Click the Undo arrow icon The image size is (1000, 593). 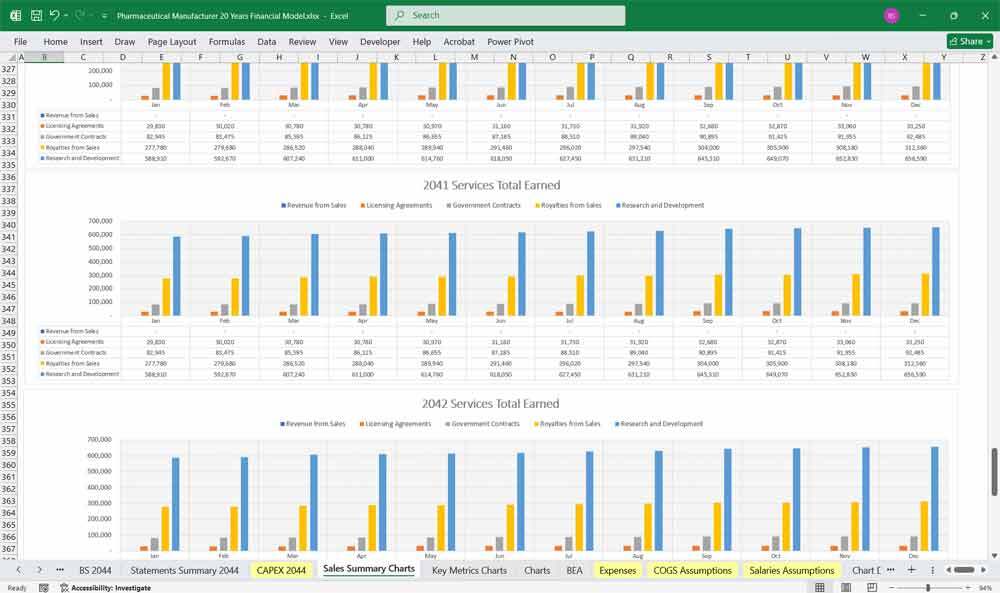(55, 16)
